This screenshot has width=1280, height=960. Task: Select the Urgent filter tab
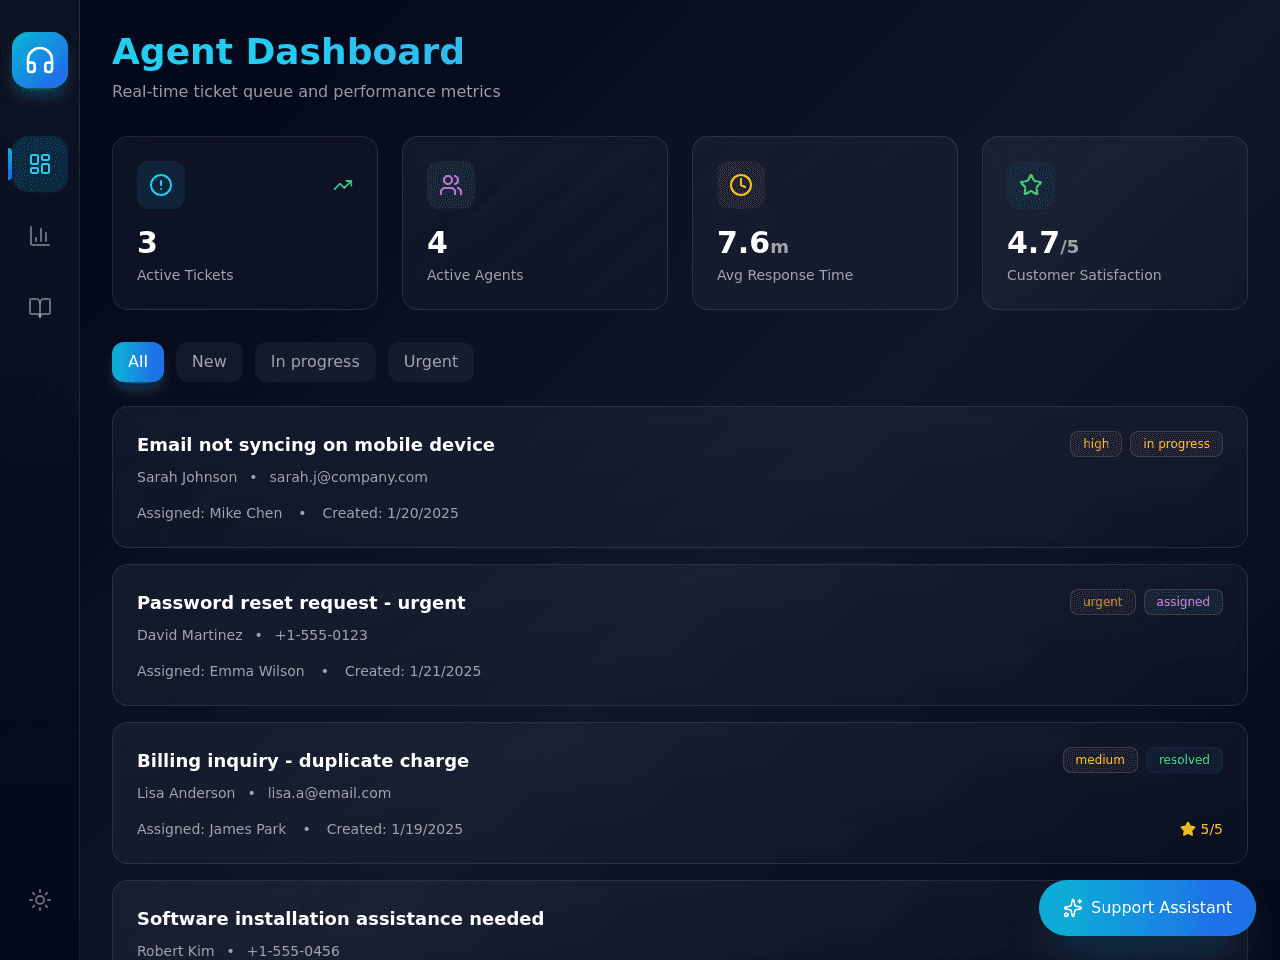(x=431, y=362)
